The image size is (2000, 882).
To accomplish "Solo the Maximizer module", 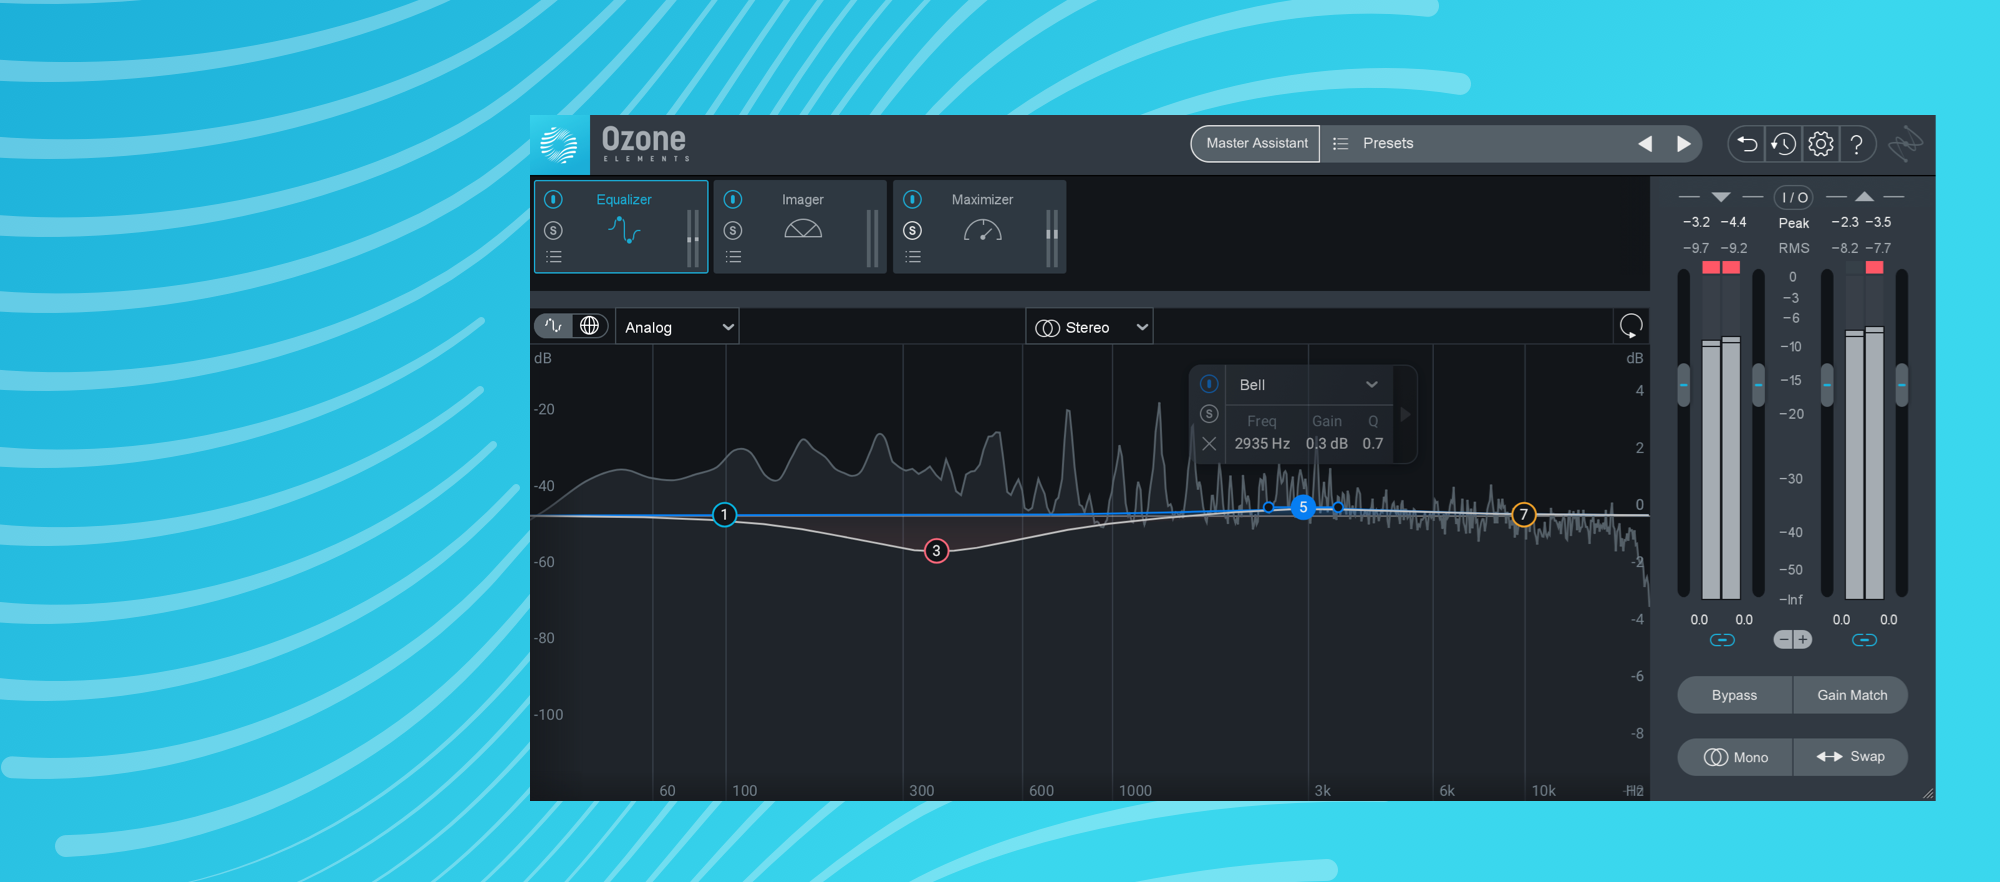I will (912, 230).
